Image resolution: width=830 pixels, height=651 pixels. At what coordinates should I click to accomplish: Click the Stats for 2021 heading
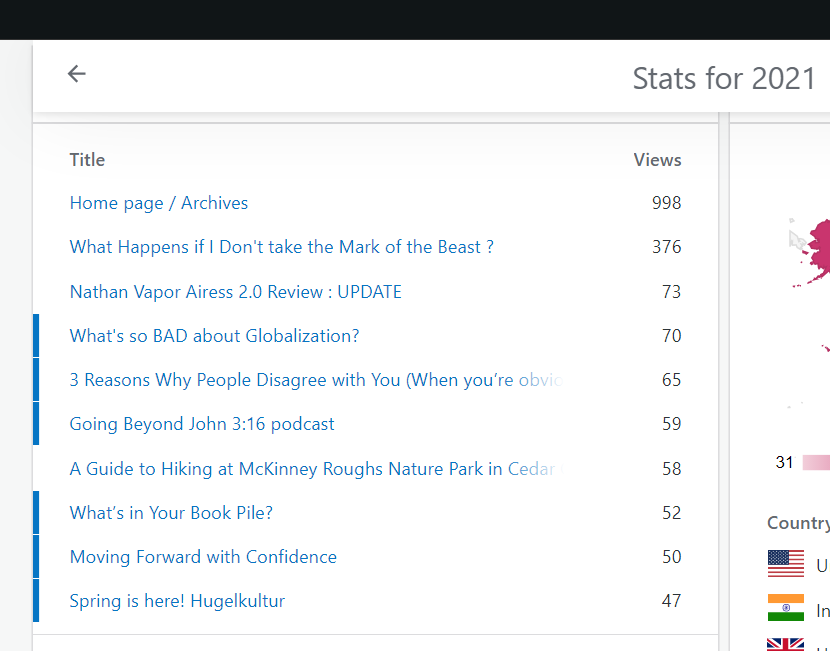[x=724, y=78]
